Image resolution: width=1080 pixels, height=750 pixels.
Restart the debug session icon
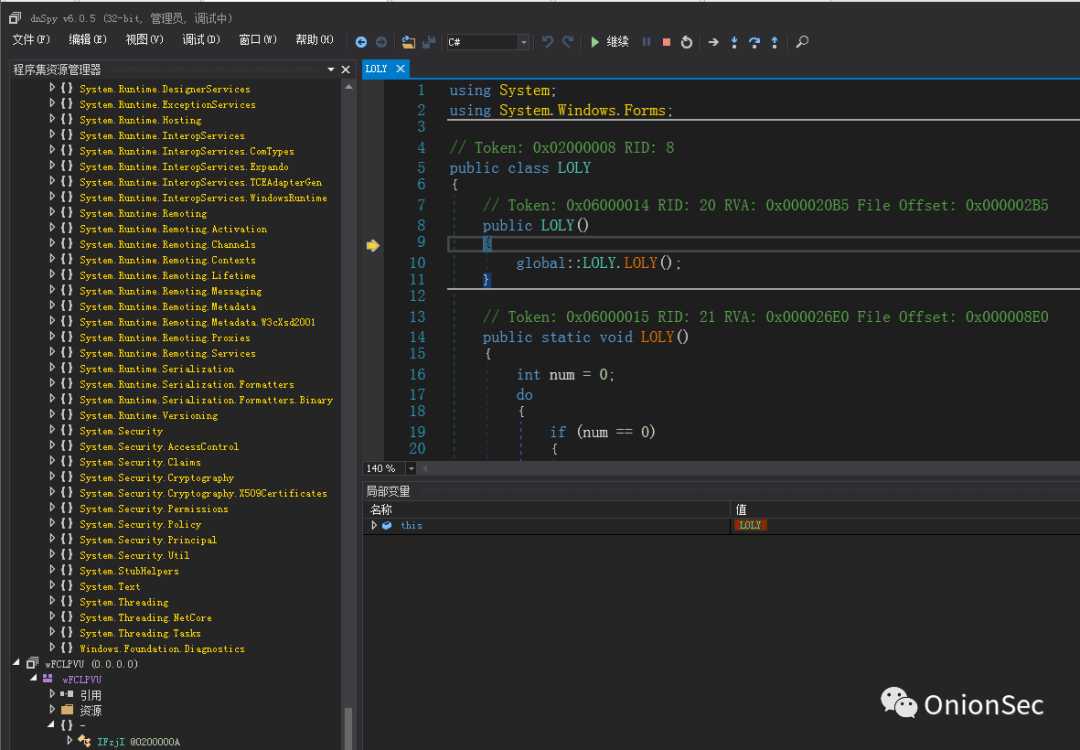[x=686, y=42]
